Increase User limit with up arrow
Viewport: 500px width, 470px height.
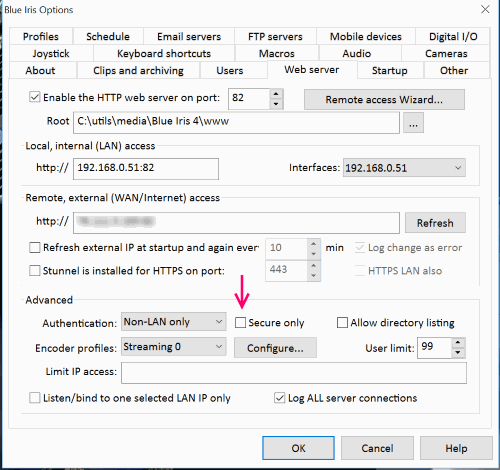point(458,343)
